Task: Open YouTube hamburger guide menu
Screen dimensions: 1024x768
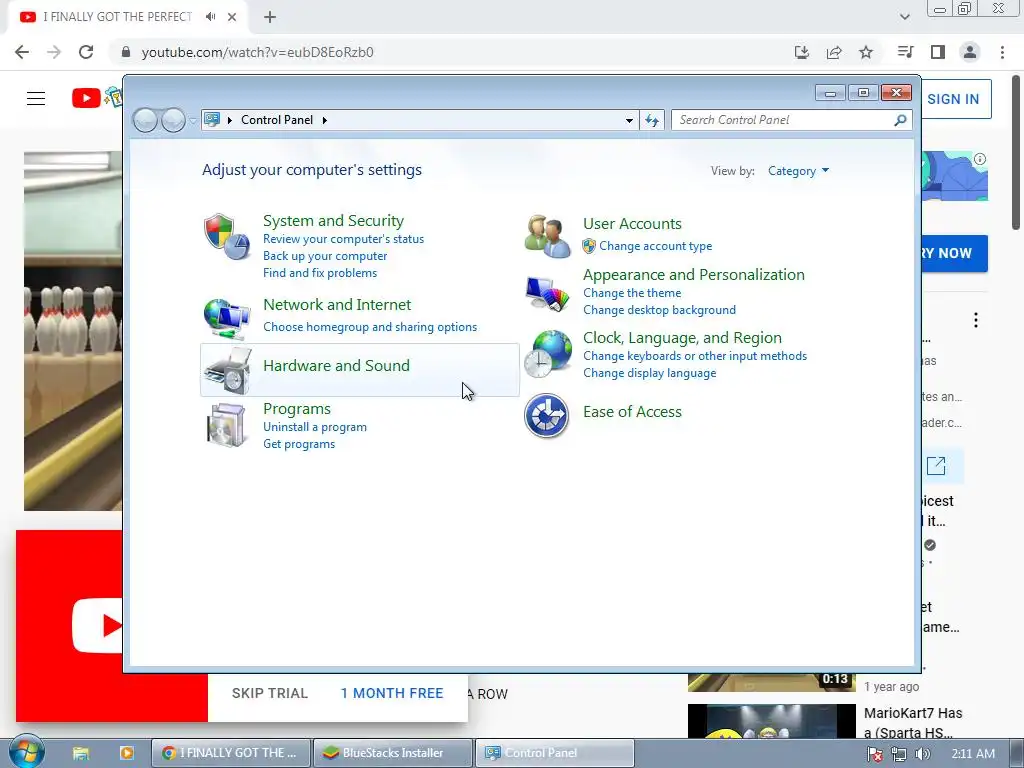Action: tap(36, 99)
